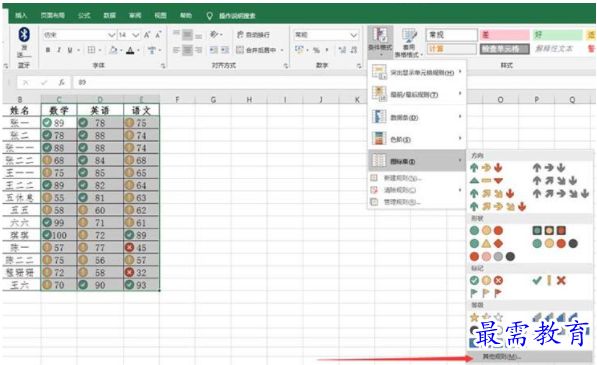Click the decrease font size icon

click(158, 35)
